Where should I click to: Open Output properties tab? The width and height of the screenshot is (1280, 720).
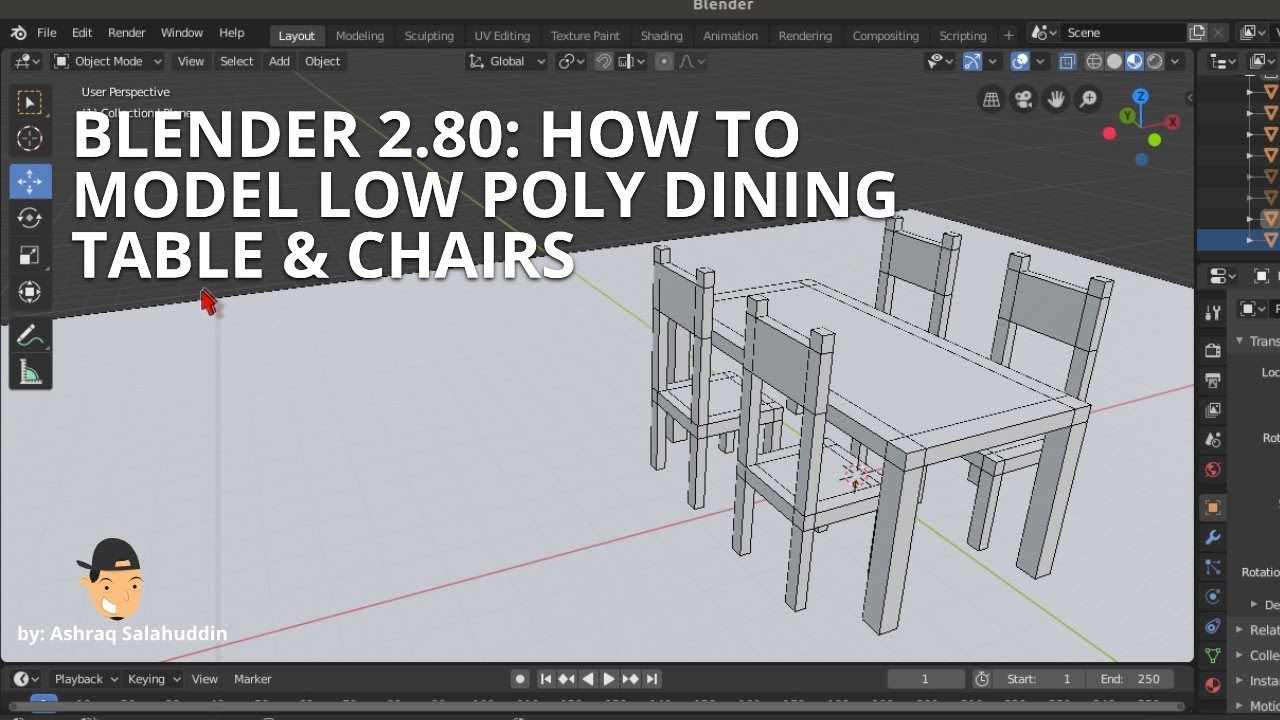click(x=1212, y=380)
